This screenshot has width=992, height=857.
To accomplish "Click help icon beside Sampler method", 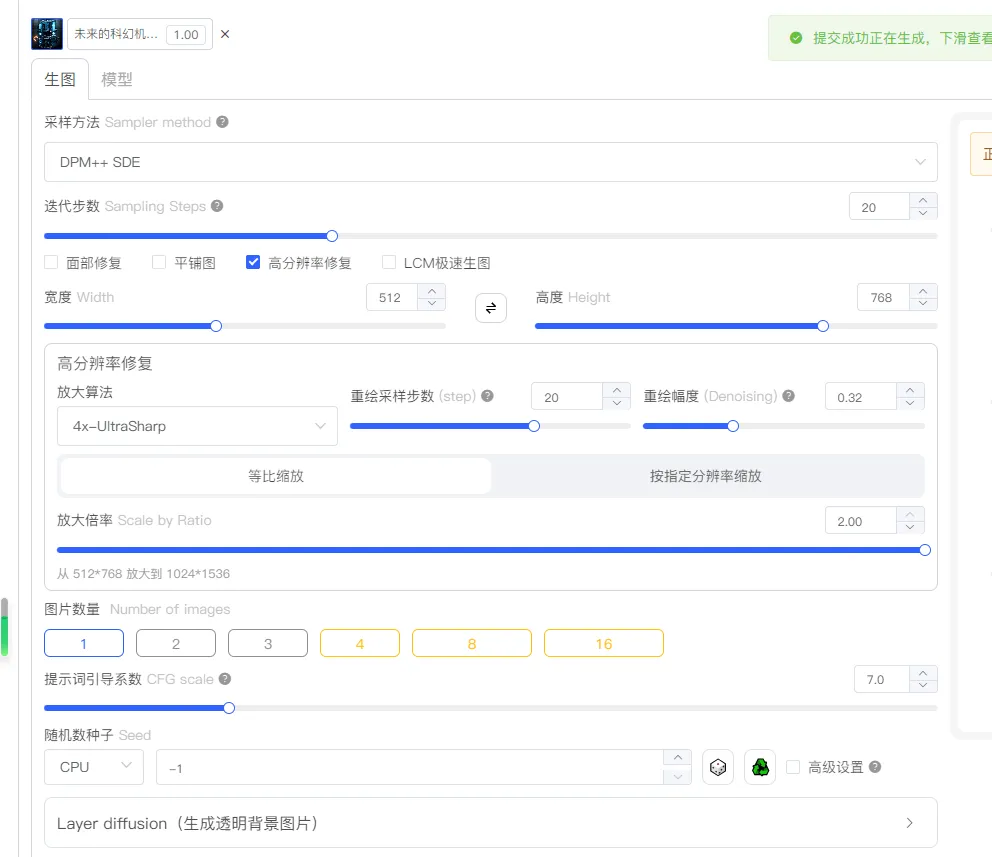I will [x=222, y=122].
